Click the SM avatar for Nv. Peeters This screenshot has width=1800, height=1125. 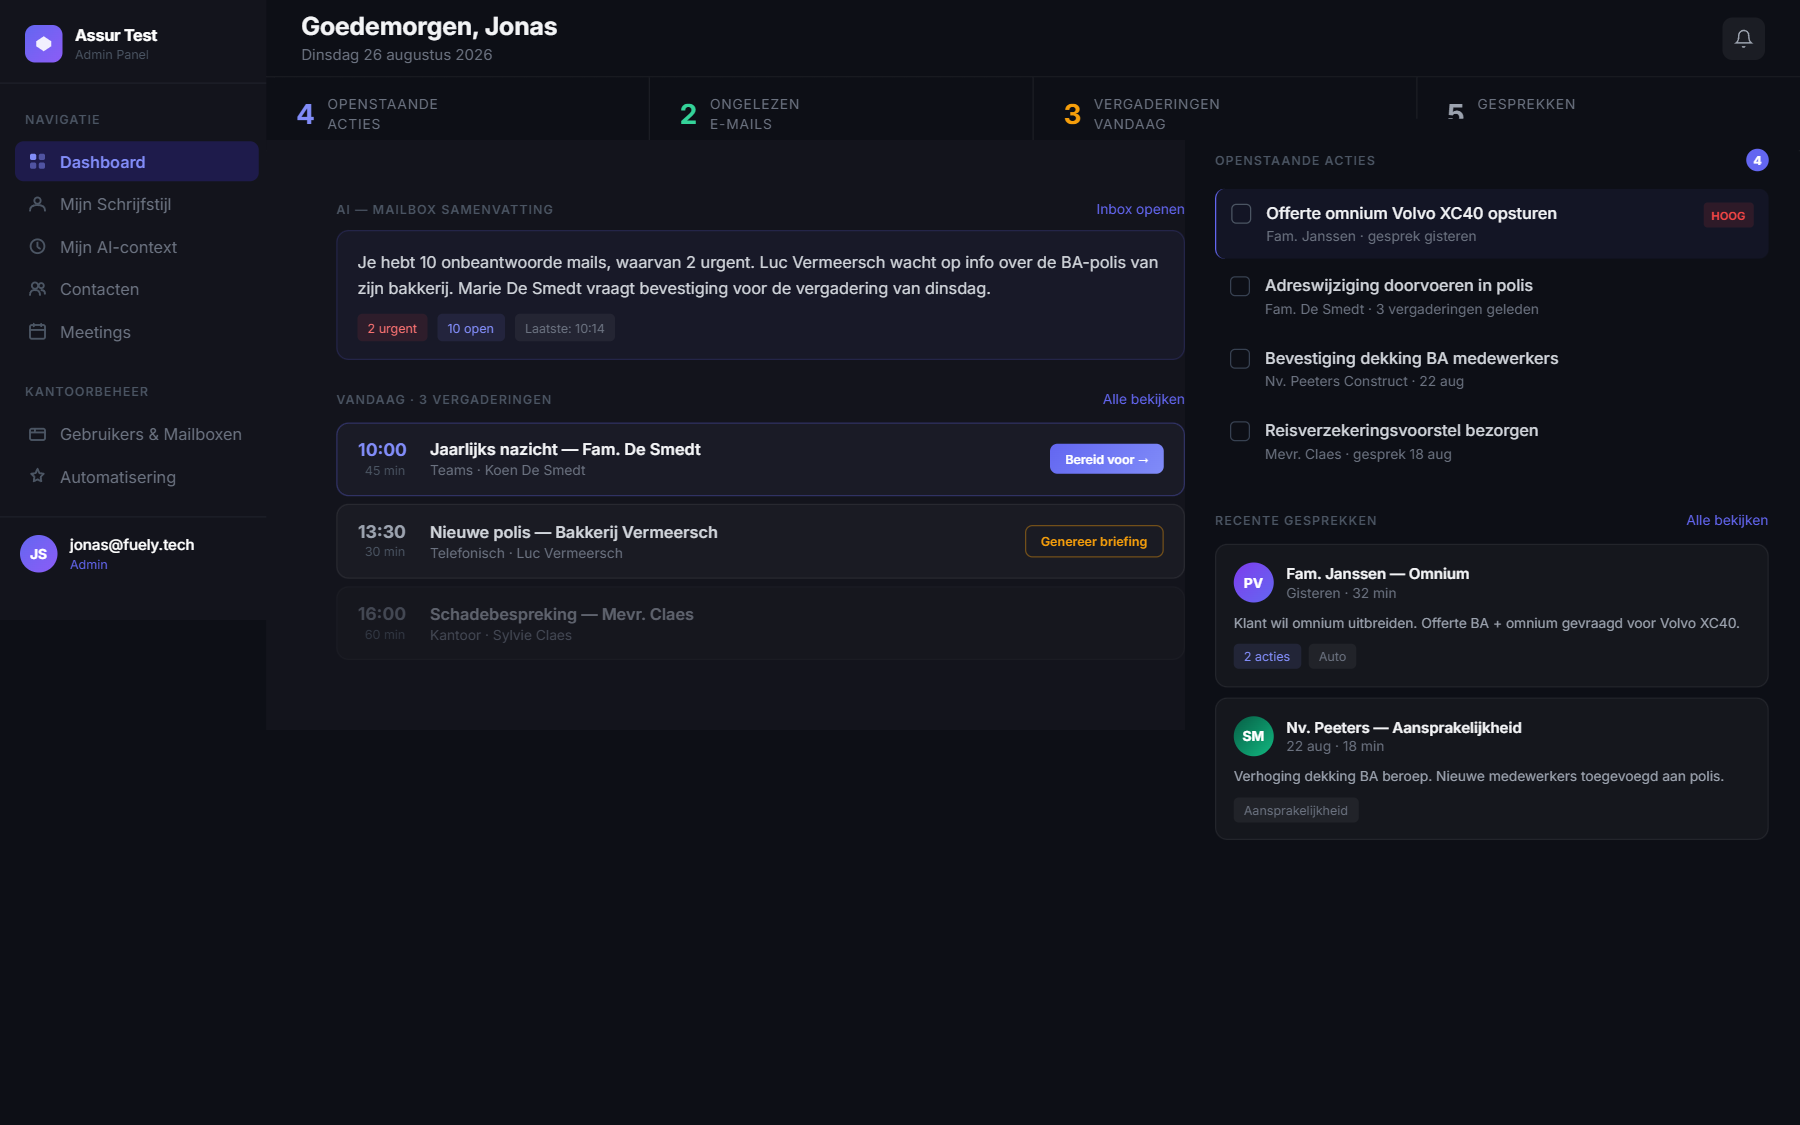(x=1253, y=736)
